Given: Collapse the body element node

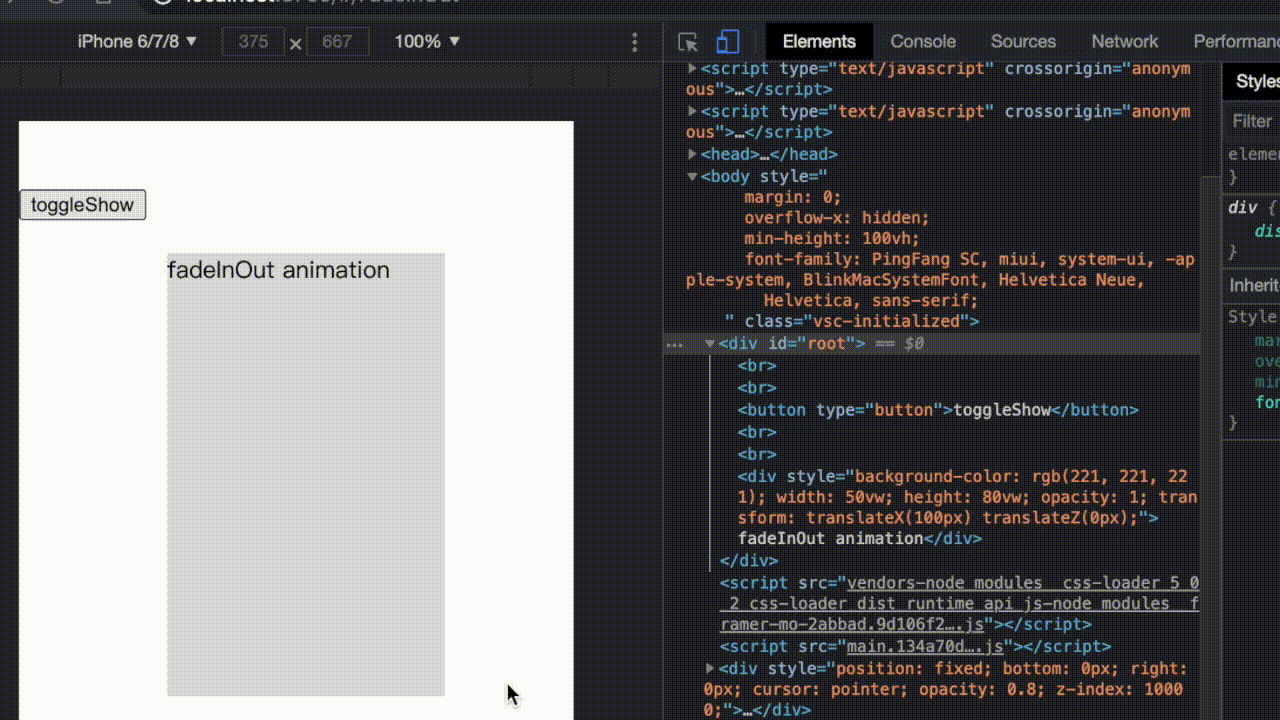Looking at the screenshot, I should pos(692,176).
